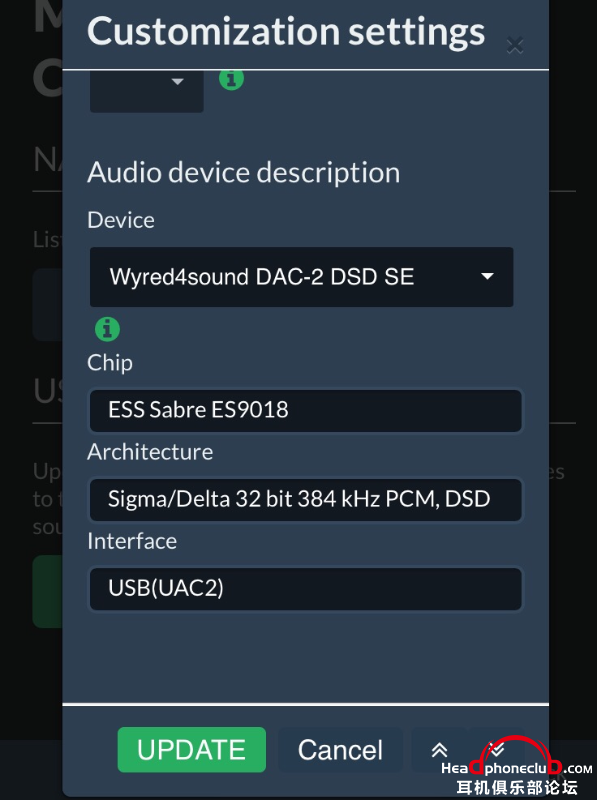597x800 pixels.
Task: Click the arrow on the Device dropdown
Action: [487, 277]
